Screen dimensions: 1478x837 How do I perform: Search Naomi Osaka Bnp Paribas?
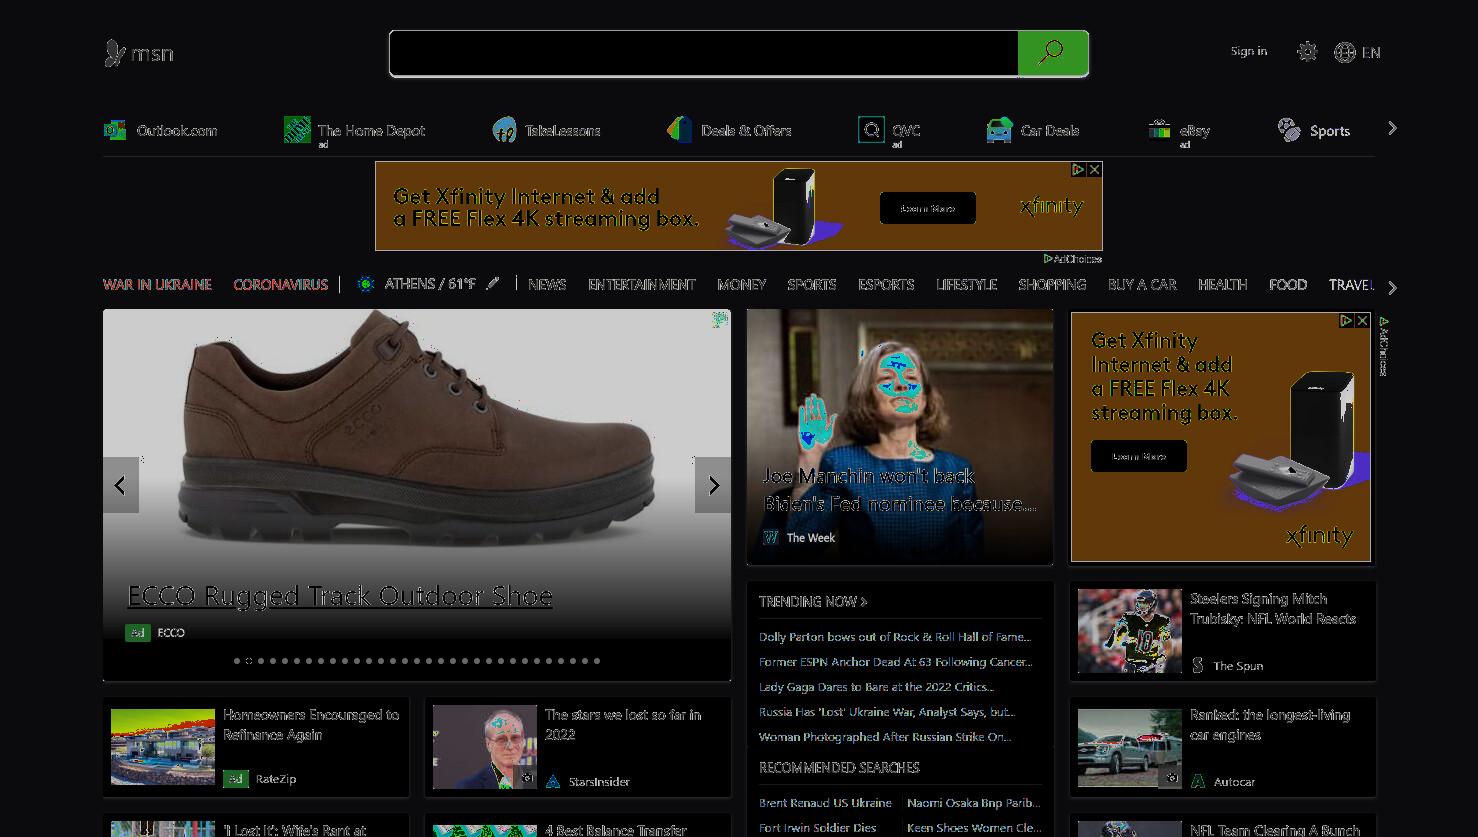pos(973,803)
